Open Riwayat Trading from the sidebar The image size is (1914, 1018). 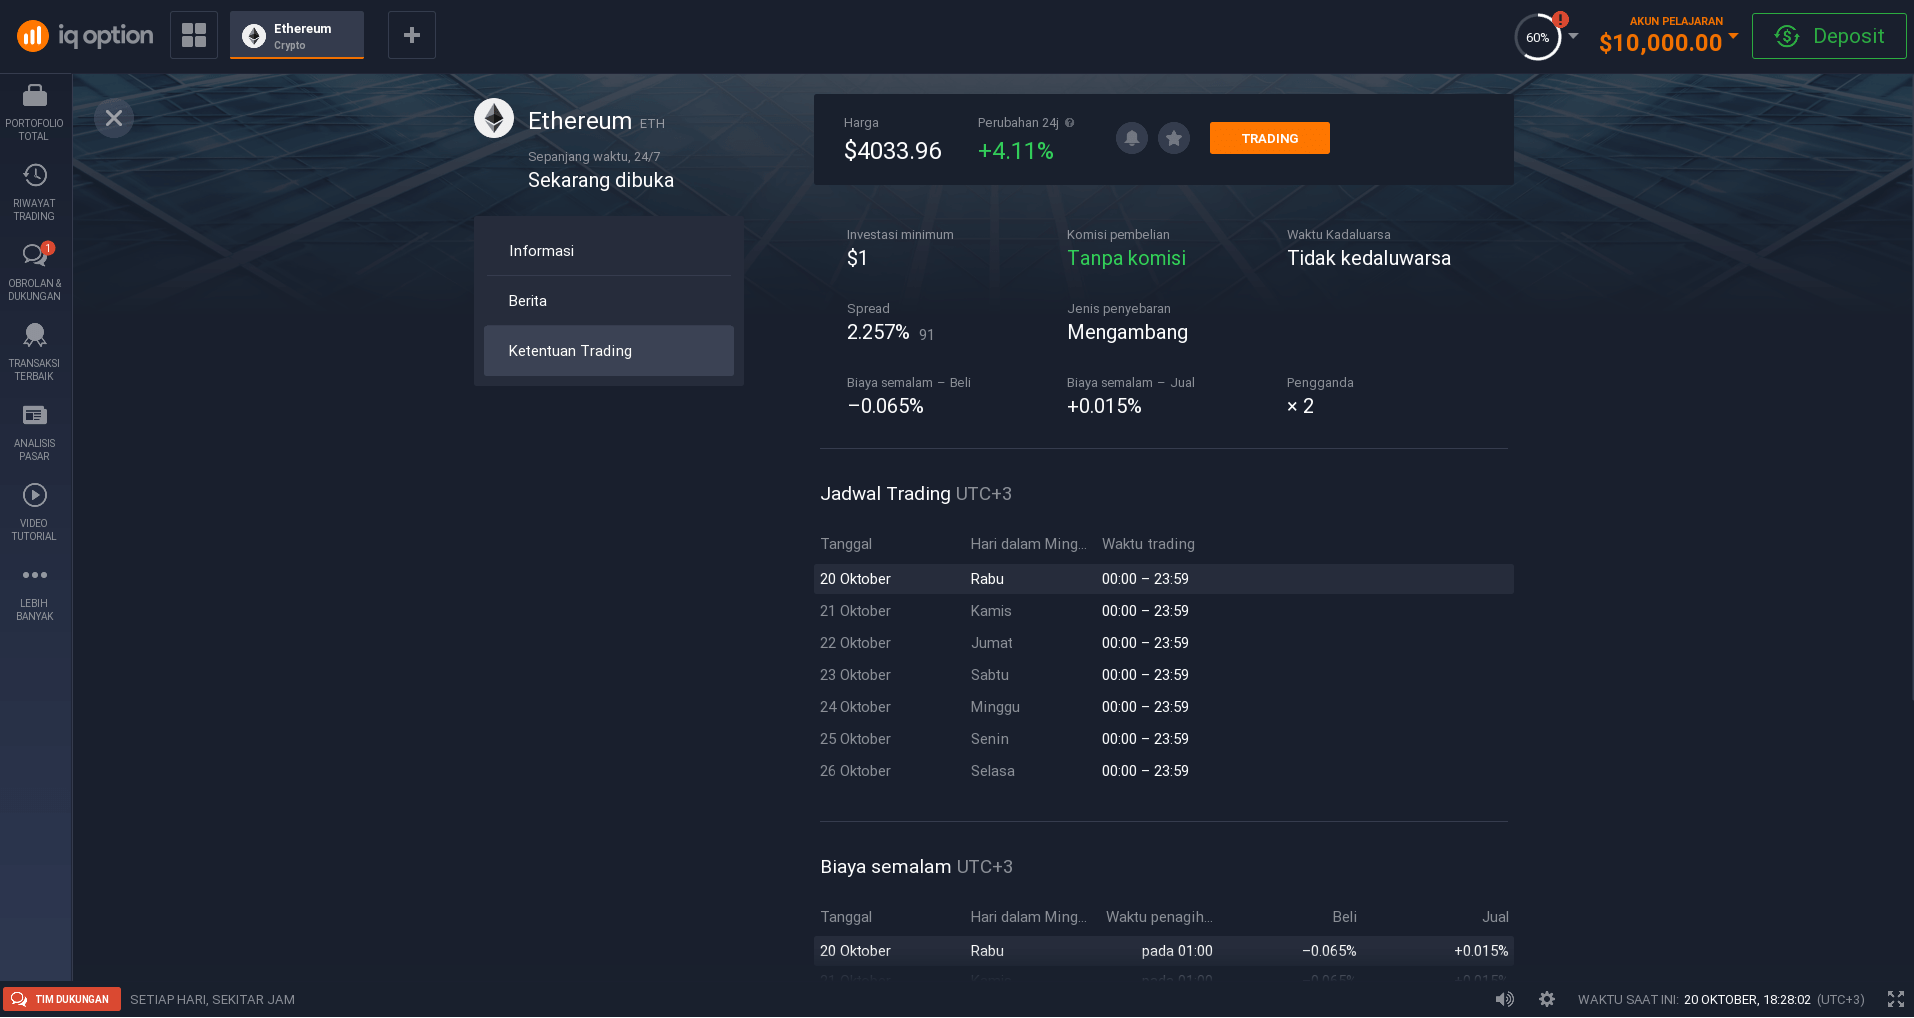pos(34,190)
